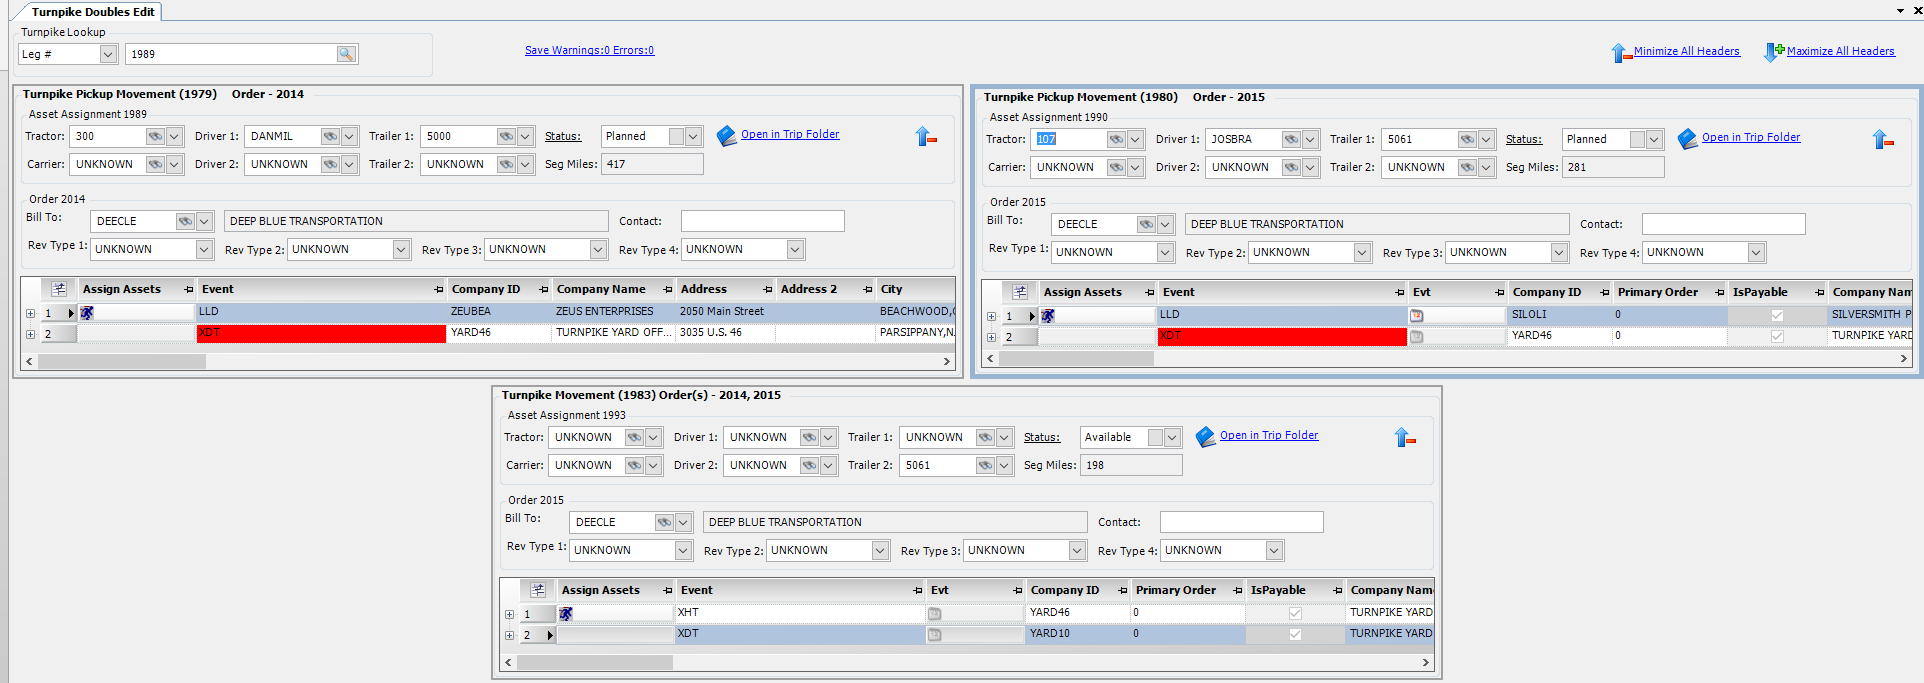The image size is (1924, 683).
Task: Click the Save Warnings:0 Errors:0 link
Action: pyautogui.click(x=589, y=50)
